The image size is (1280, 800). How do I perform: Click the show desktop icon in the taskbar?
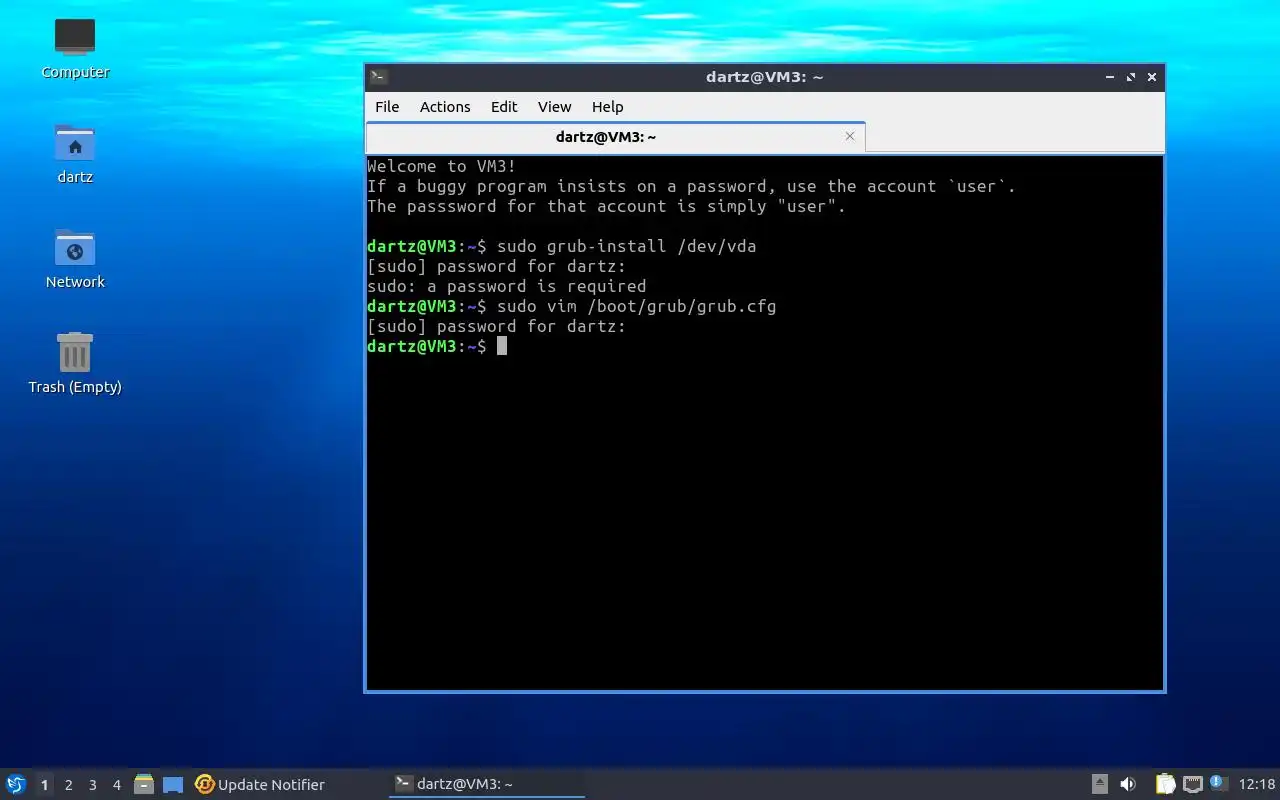coord(173,785)
